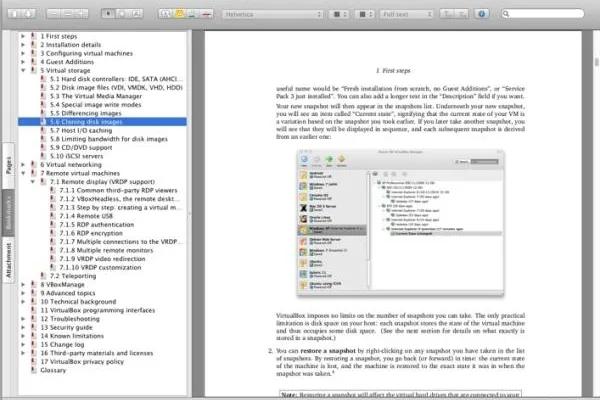
Task: Open '7.1.1 Common third-party RDP viewers'
Action: tap(119, 190)
